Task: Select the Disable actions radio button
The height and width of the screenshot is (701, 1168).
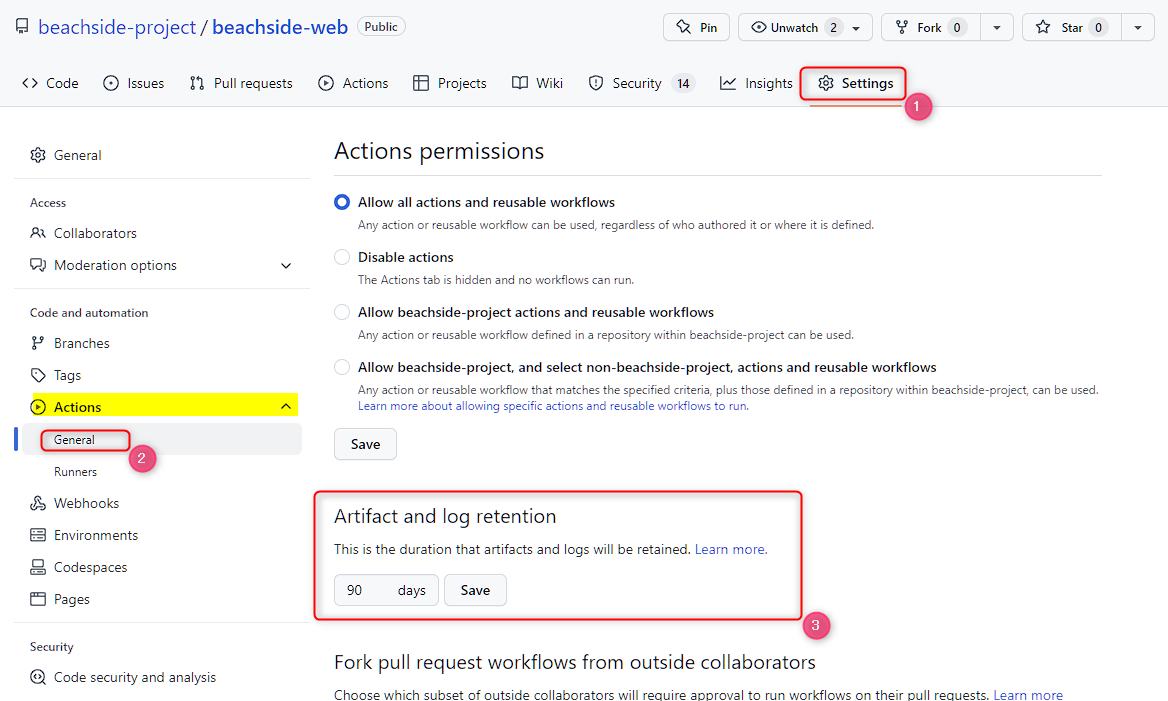Action: pyautogui.click(x=341, y=257)
